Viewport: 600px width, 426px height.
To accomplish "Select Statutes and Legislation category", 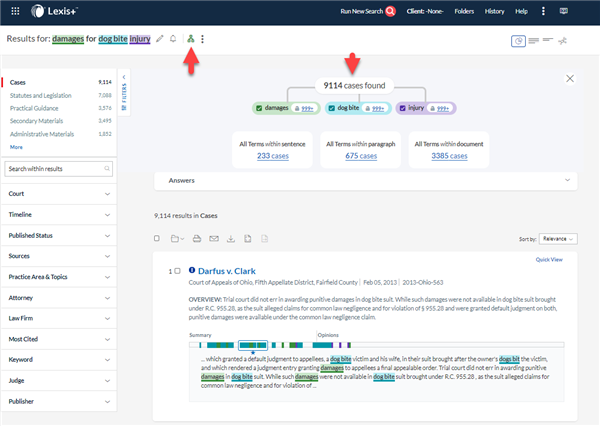I will click(41, 95).
